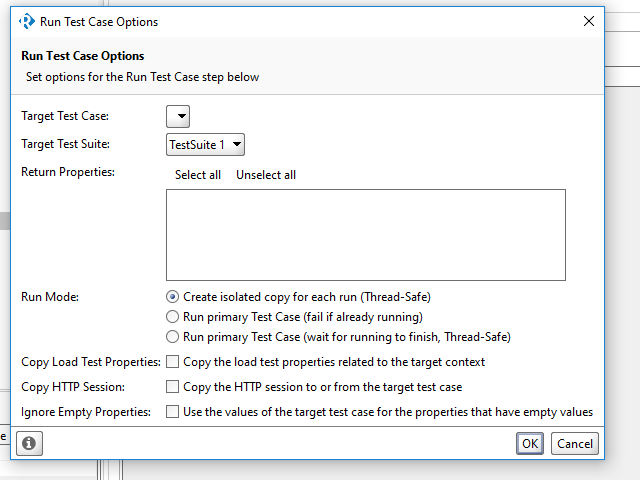Click inside the Return Properties list box

click(x=365, y=235)
